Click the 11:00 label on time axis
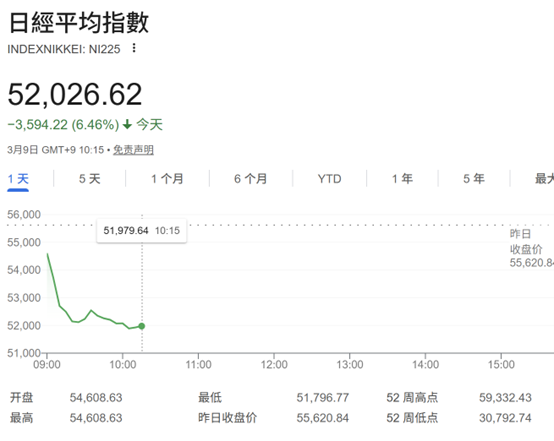This screenshot has width=554, height=441. (x=199, y=365)
